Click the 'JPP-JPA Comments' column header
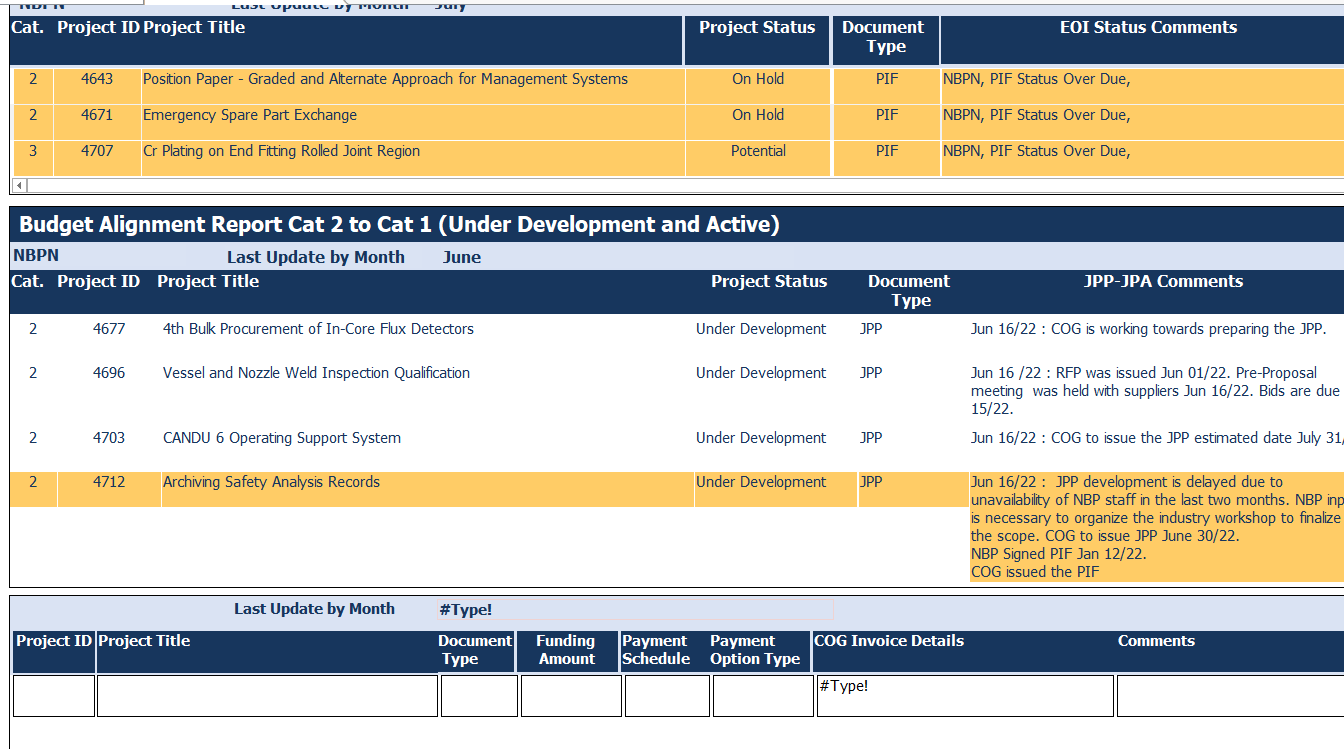 (1163, 282)
